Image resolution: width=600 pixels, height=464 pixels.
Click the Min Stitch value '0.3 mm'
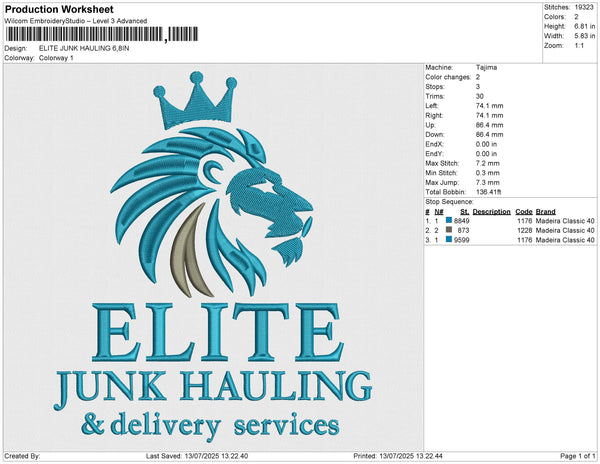[x=488, y=173]
